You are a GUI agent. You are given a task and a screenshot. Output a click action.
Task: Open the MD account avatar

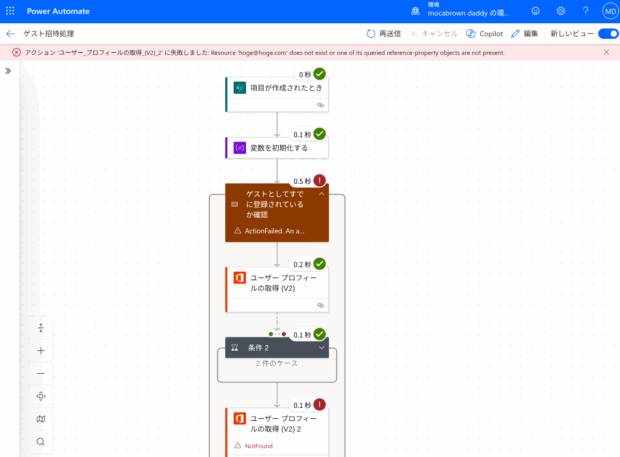pos(610,11)
